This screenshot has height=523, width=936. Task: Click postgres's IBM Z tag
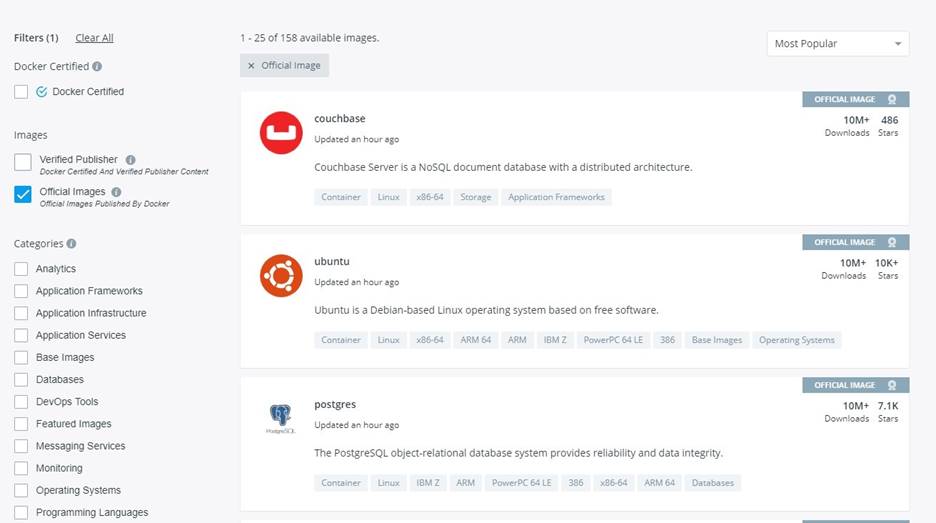click(x=428, y=482)
